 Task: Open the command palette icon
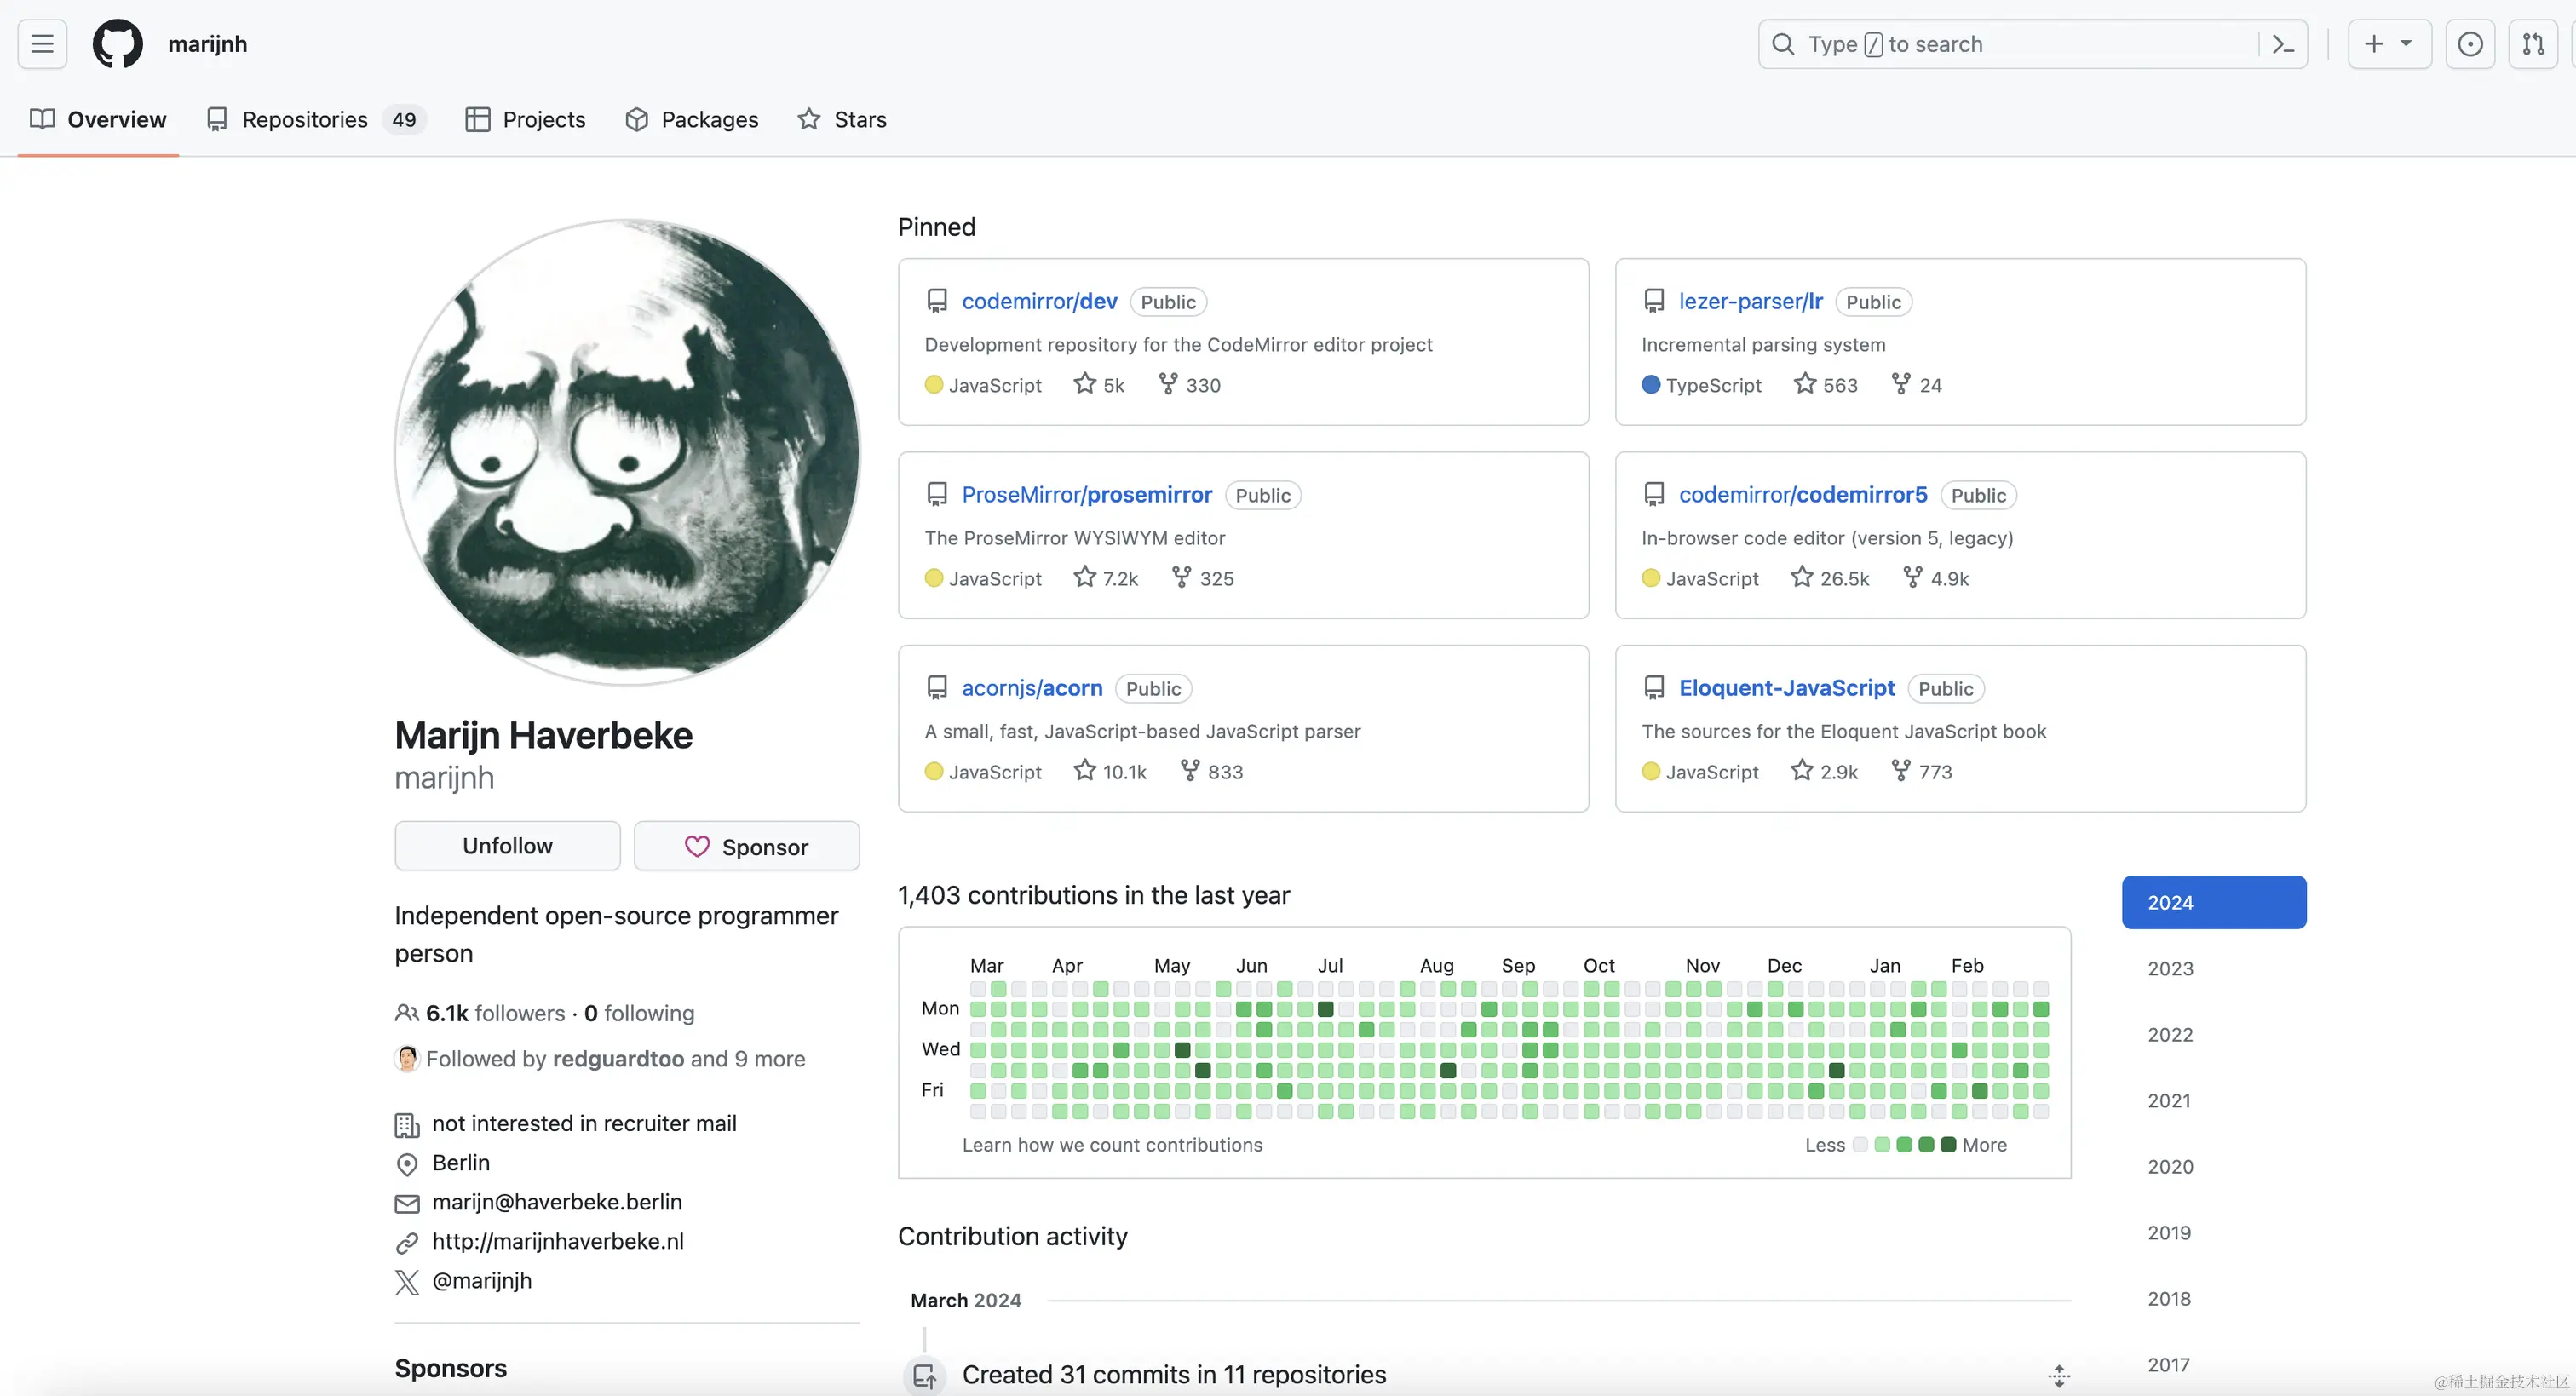[x=2283, y=44]
